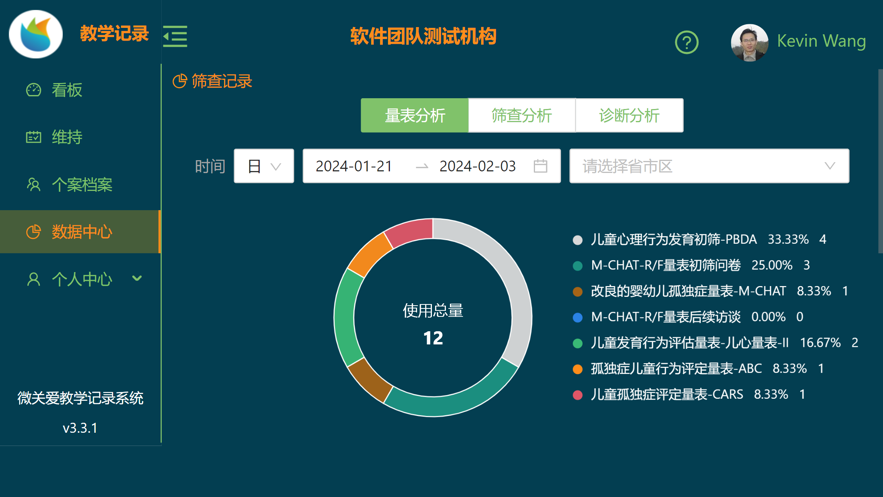Click Kevin Wang's avatar photo
The image size is (883, 497).
(x=749, y=42)
